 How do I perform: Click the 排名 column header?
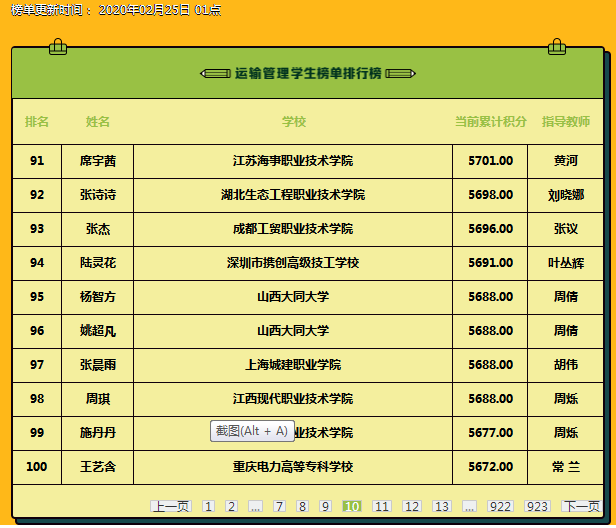(x=37, y=122)
